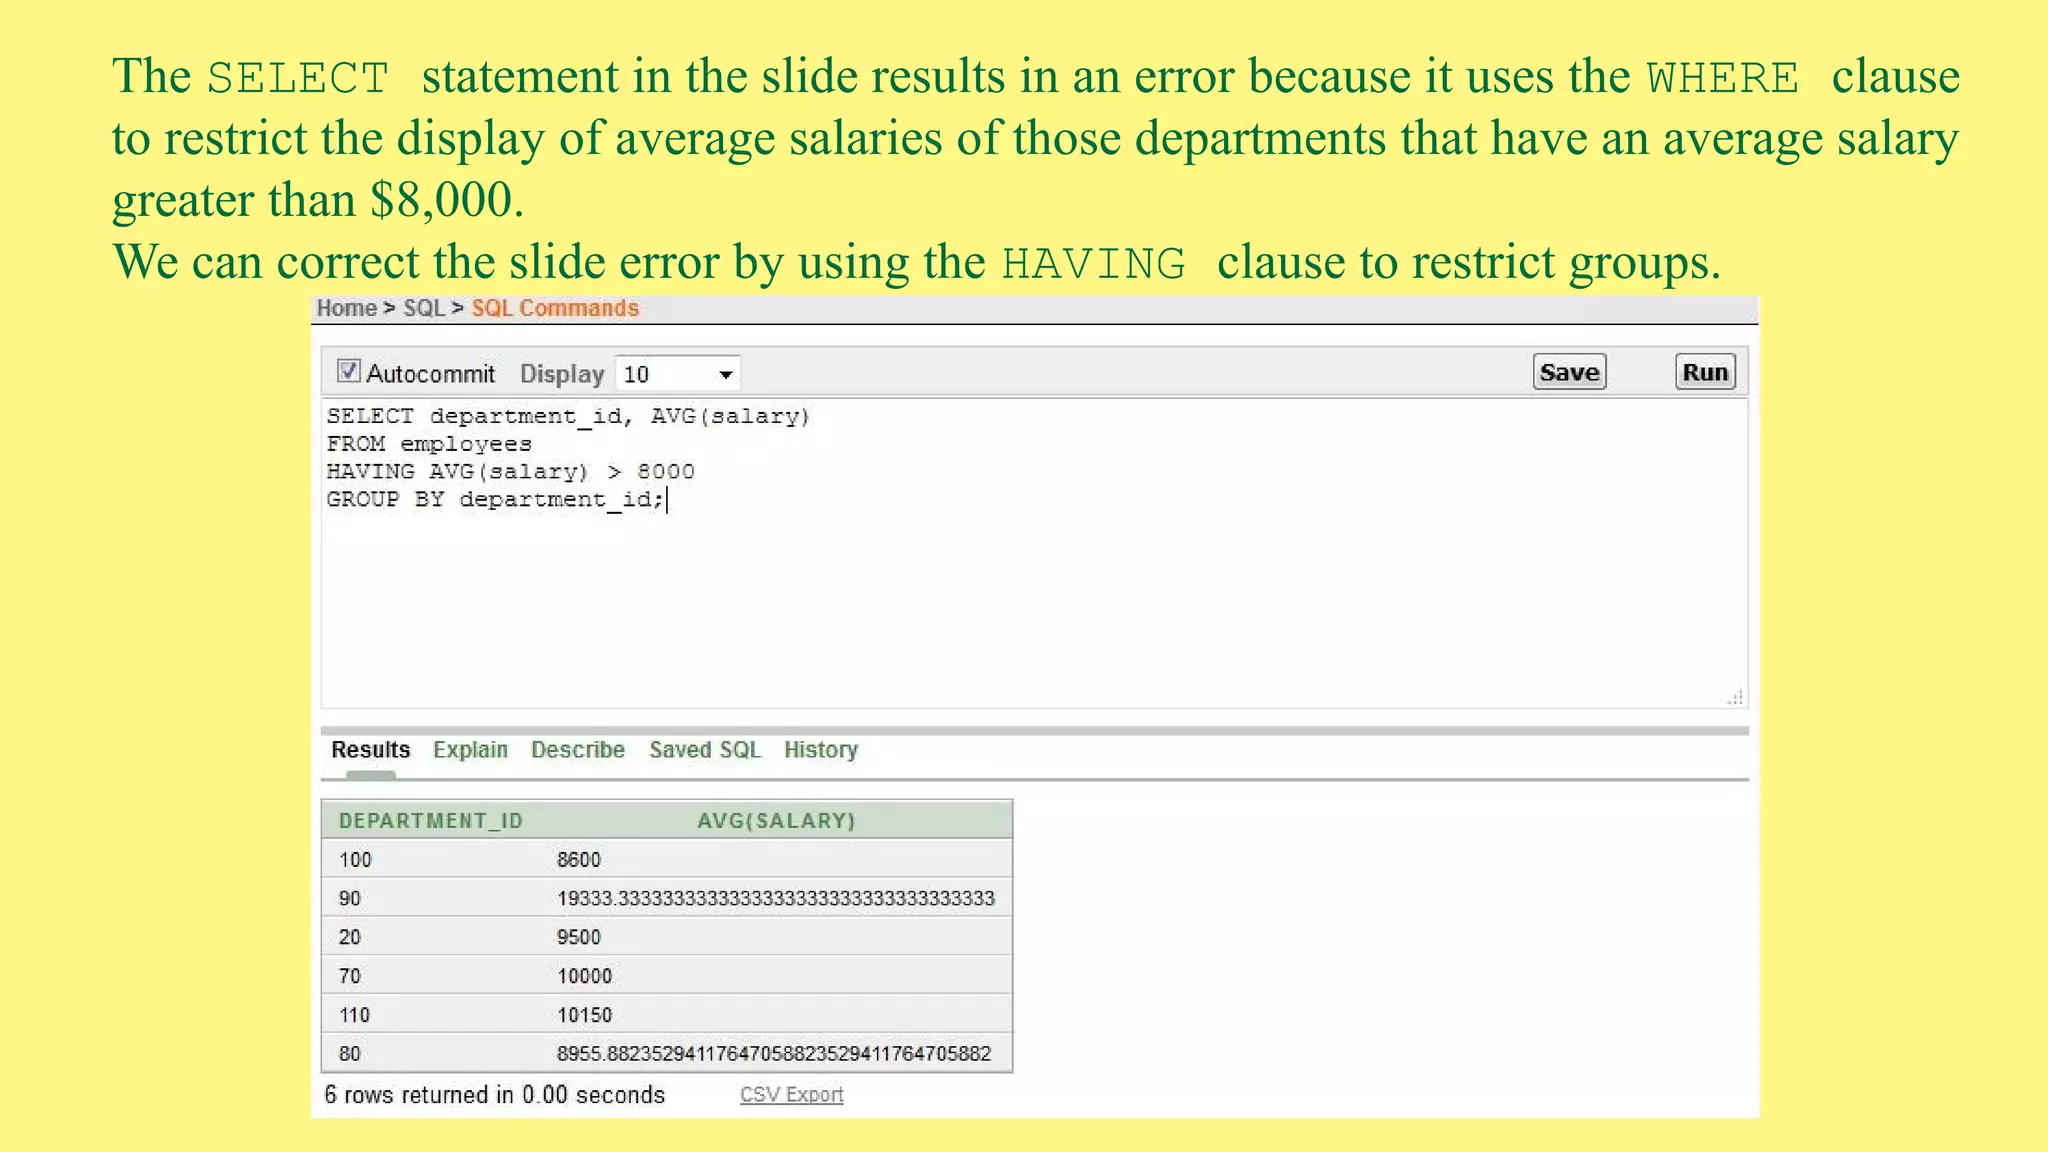2048x1152 pixels.
Task: Click the AVG(SALARY) column header
Action: [x=777, y=821]
